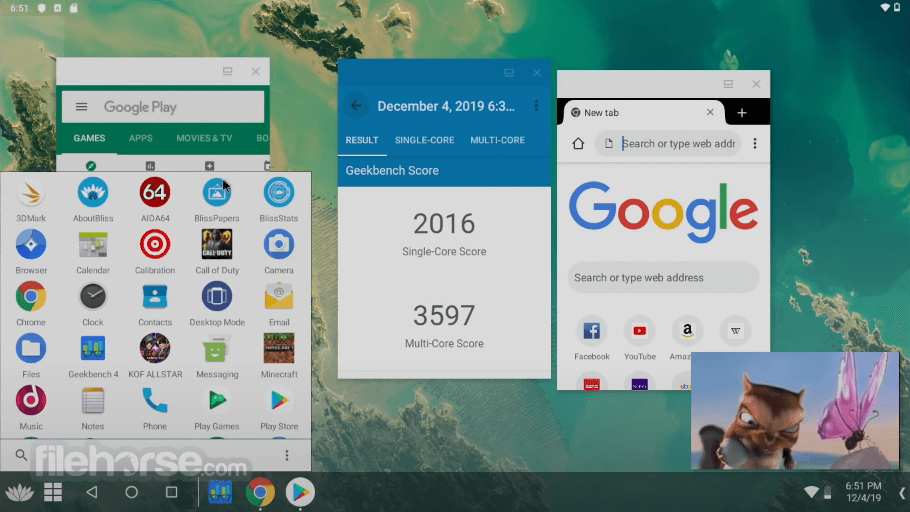Switch to Chrome in the taskbar
910x512 pixels.
(x=260, y=492)
